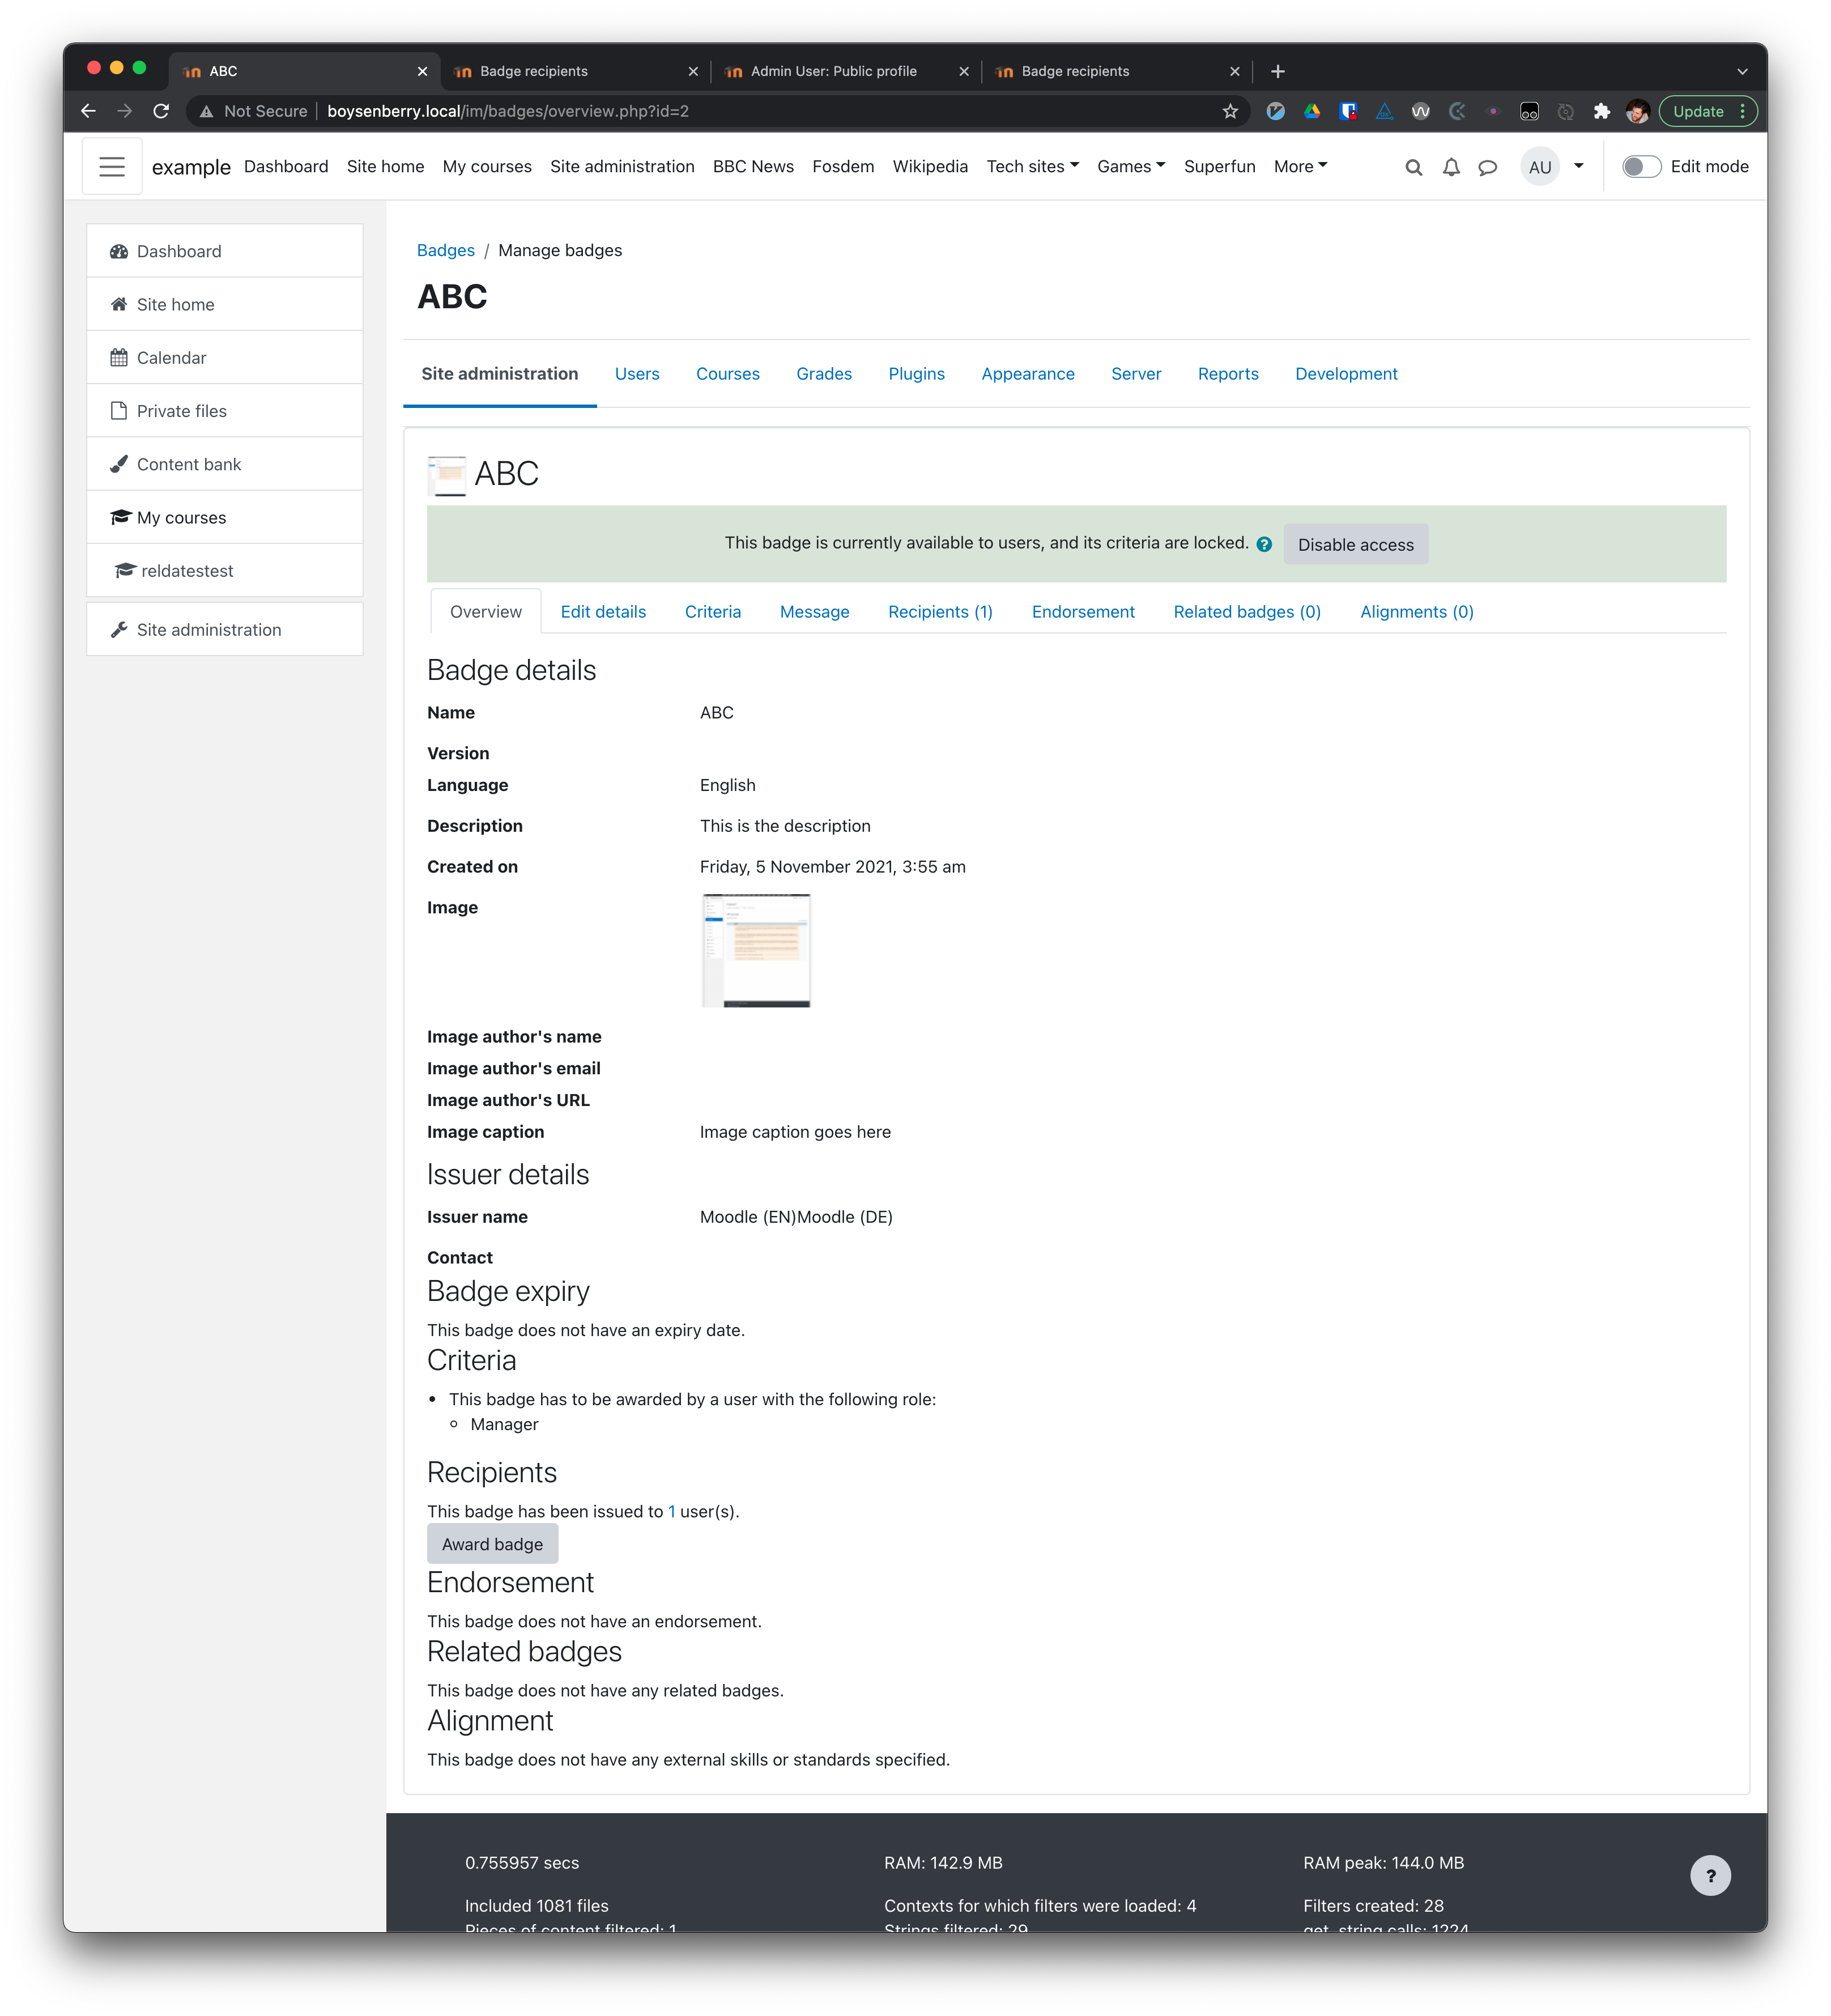Open the browser extensions puzzle icon
The height and width of the screenshot is (2016, 1831).
[1601, 111]
